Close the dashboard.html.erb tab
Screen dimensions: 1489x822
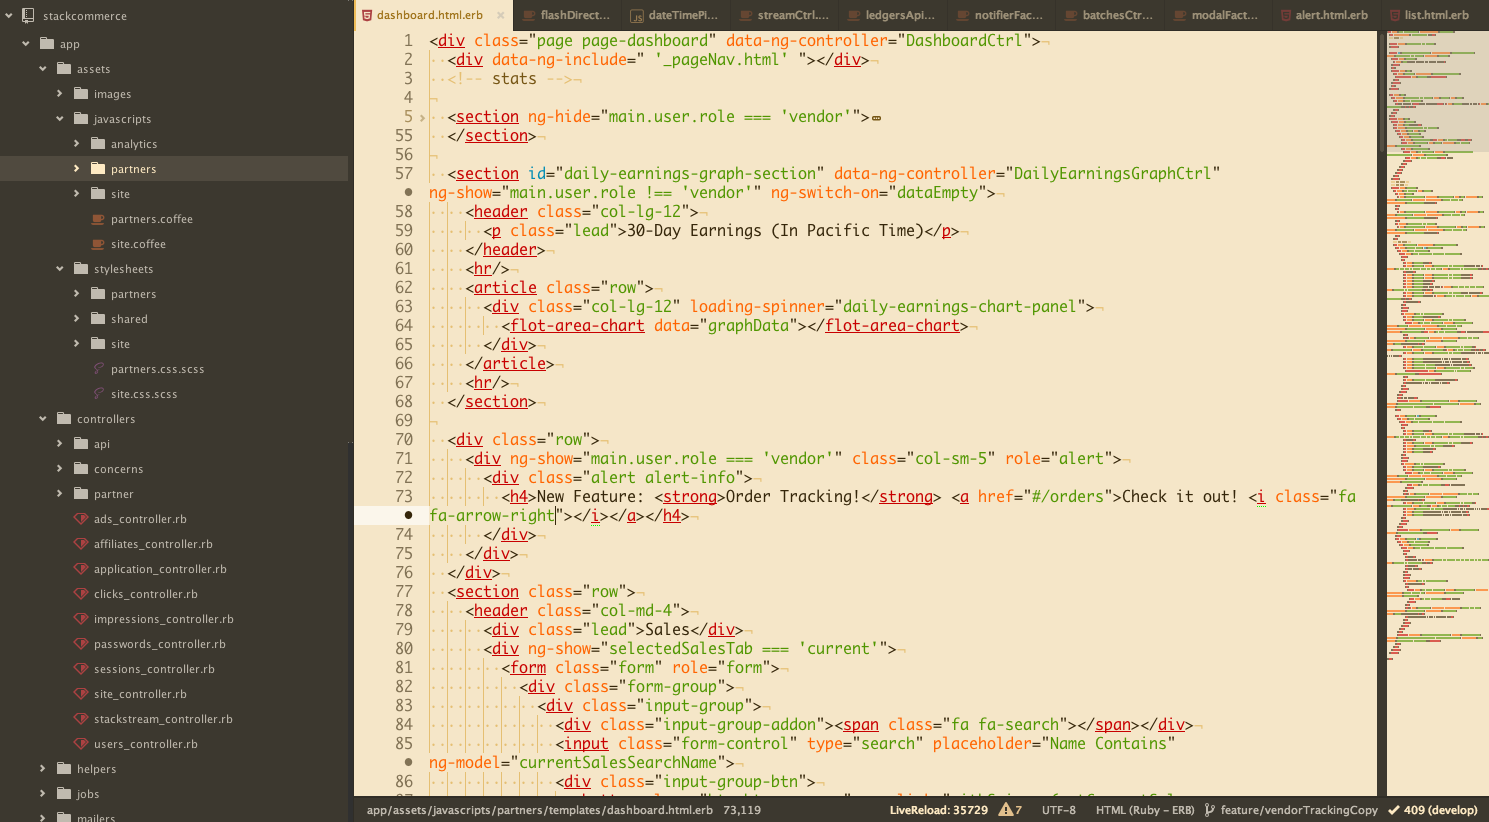click(500, 15)
